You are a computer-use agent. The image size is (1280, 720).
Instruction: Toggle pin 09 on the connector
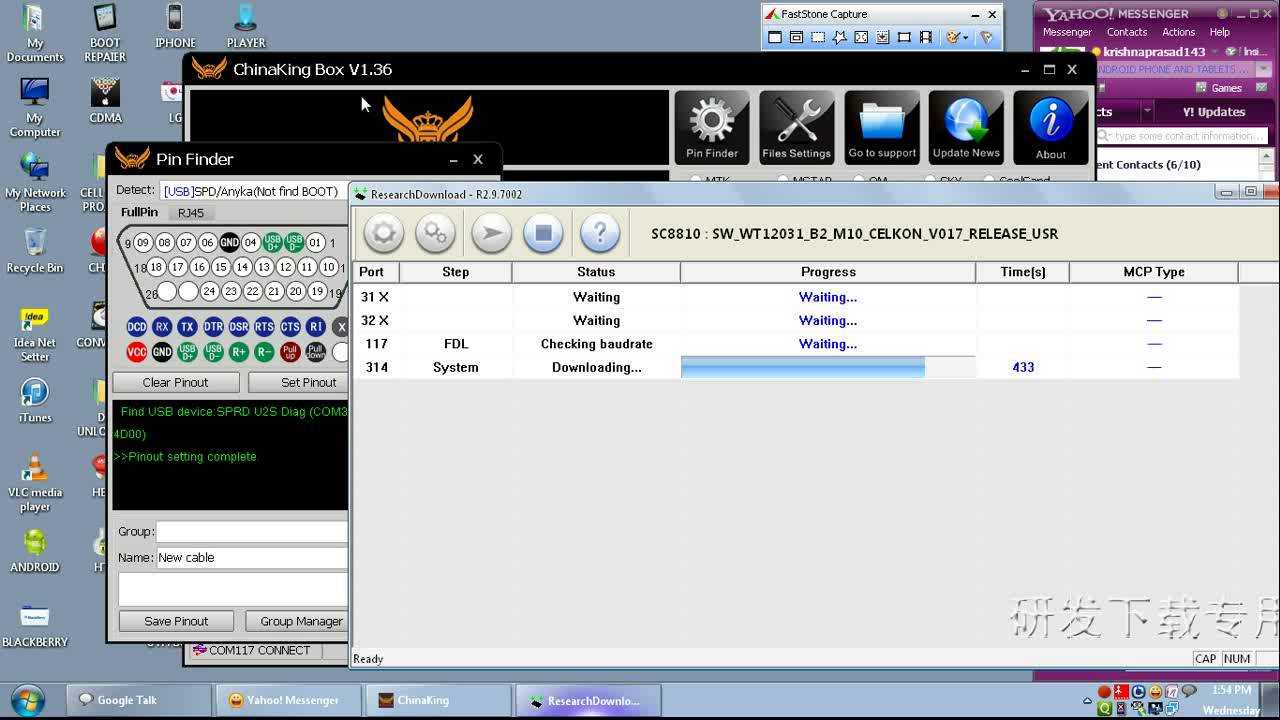(x=143, y=243)
